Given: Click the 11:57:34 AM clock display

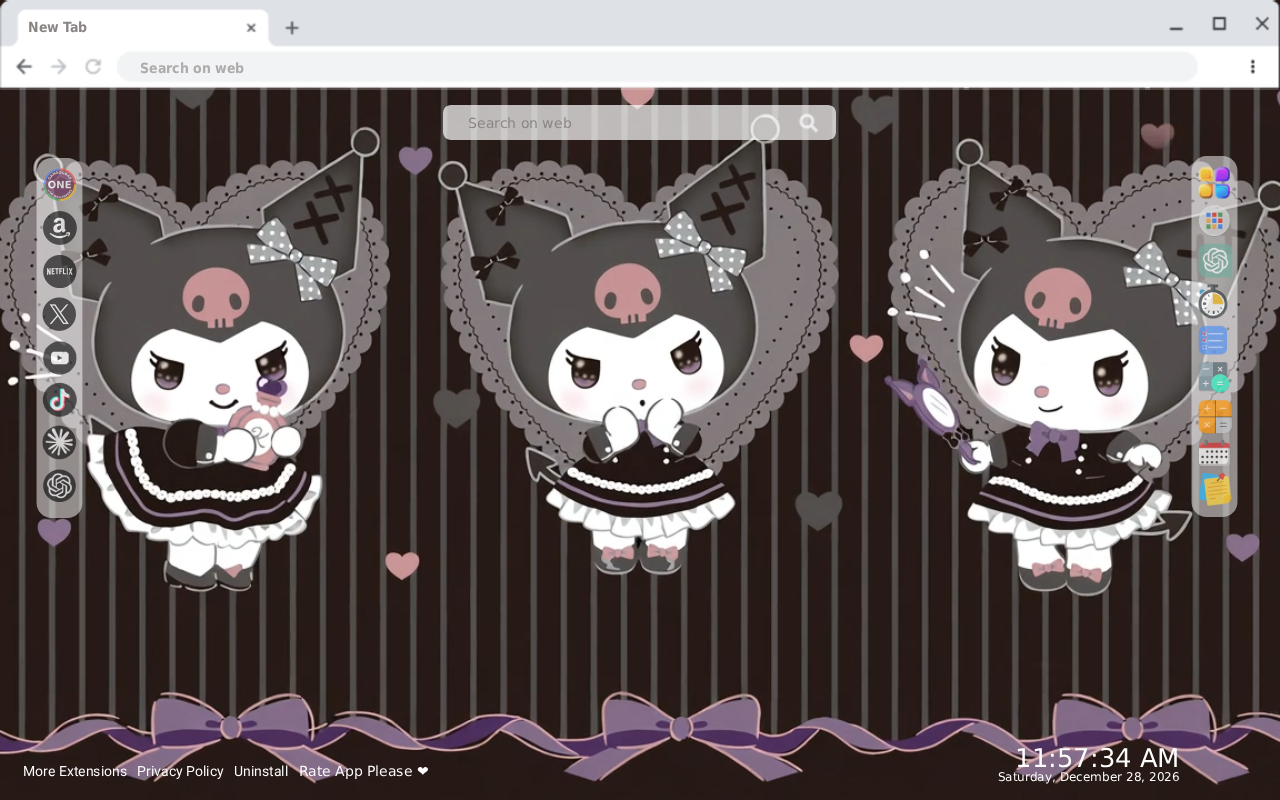Looking at the screenshot, I should click(1097, 757).
